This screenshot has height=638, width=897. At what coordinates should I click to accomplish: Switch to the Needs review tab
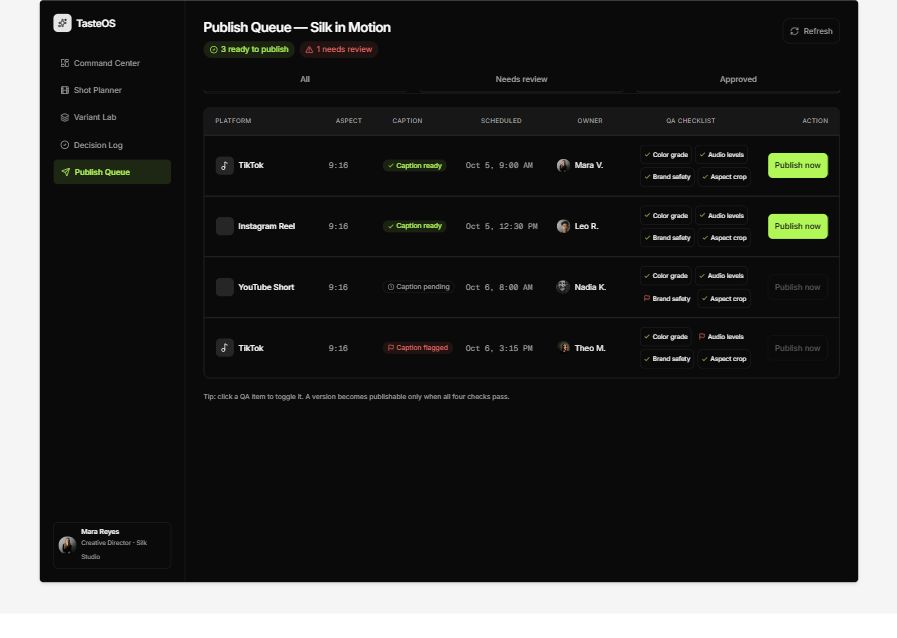[x=521, y=80]
